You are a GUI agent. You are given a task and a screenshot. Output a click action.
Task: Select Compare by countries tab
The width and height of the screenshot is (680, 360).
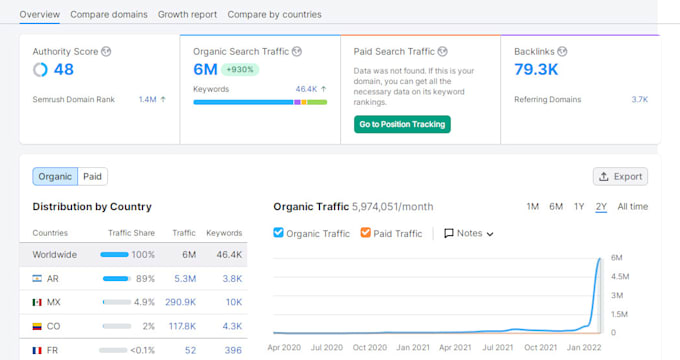click(275, 14)
